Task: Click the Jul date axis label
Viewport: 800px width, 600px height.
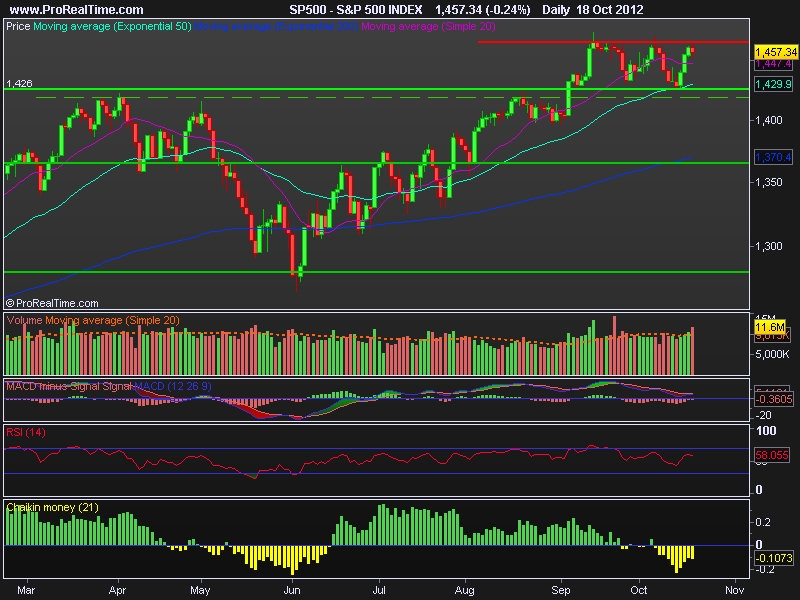Action: pyautogui.click(x=379, y=590)
